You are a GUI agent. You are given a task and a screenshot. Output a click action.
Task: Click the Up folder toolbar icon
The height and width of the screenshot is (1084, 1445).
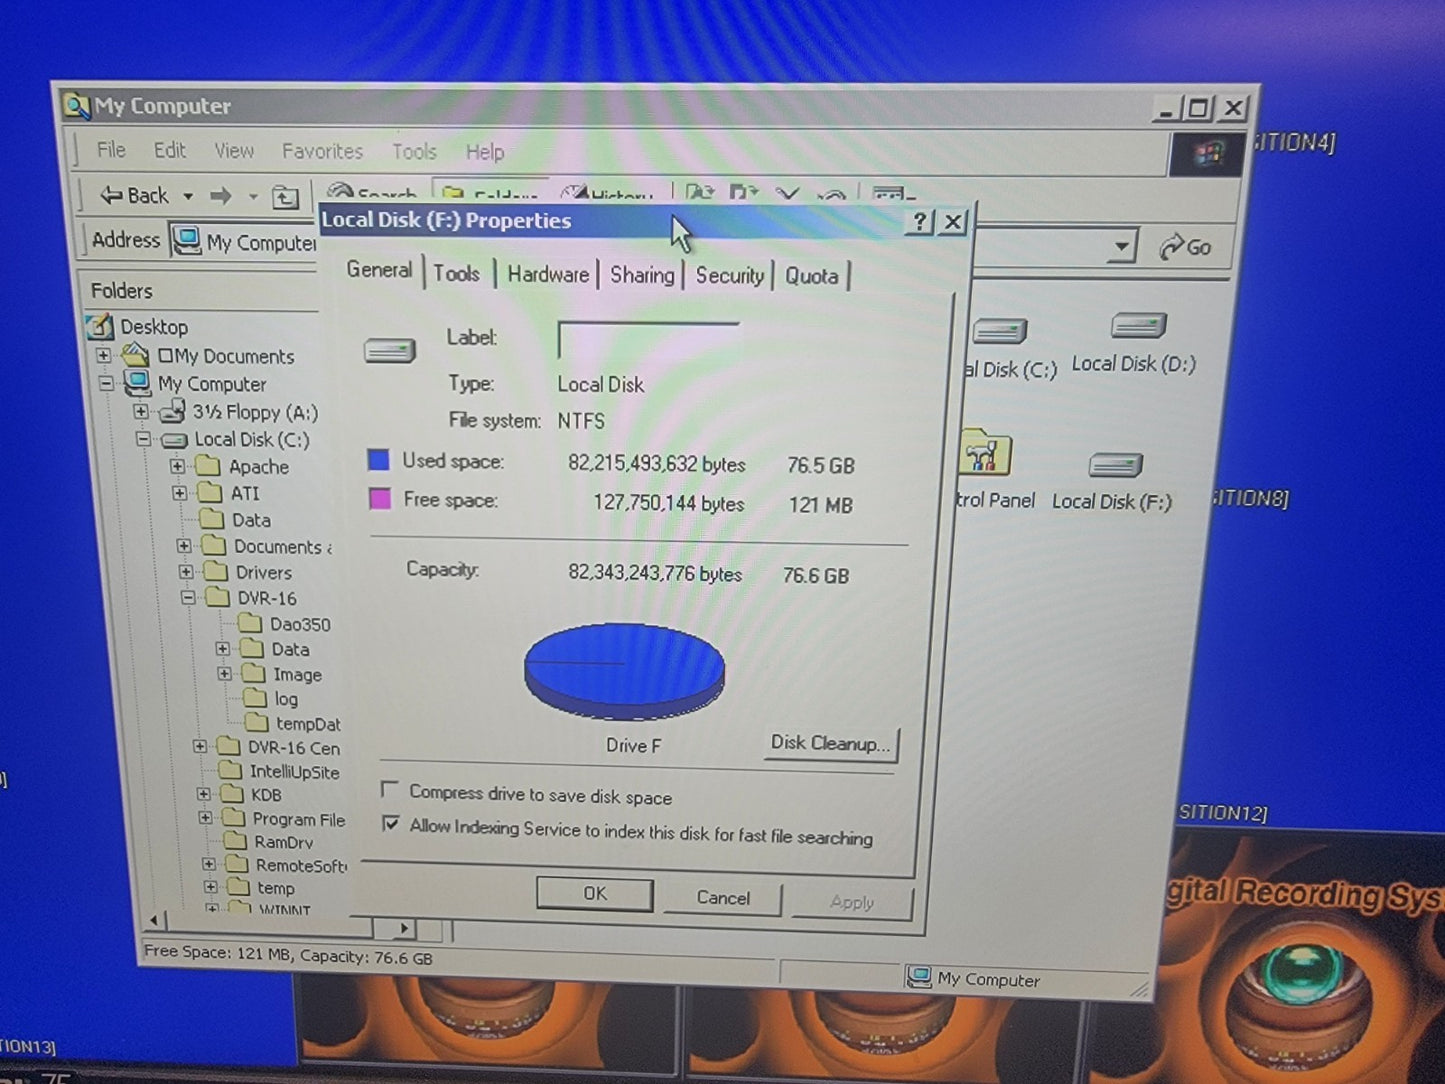coord(286,197)
